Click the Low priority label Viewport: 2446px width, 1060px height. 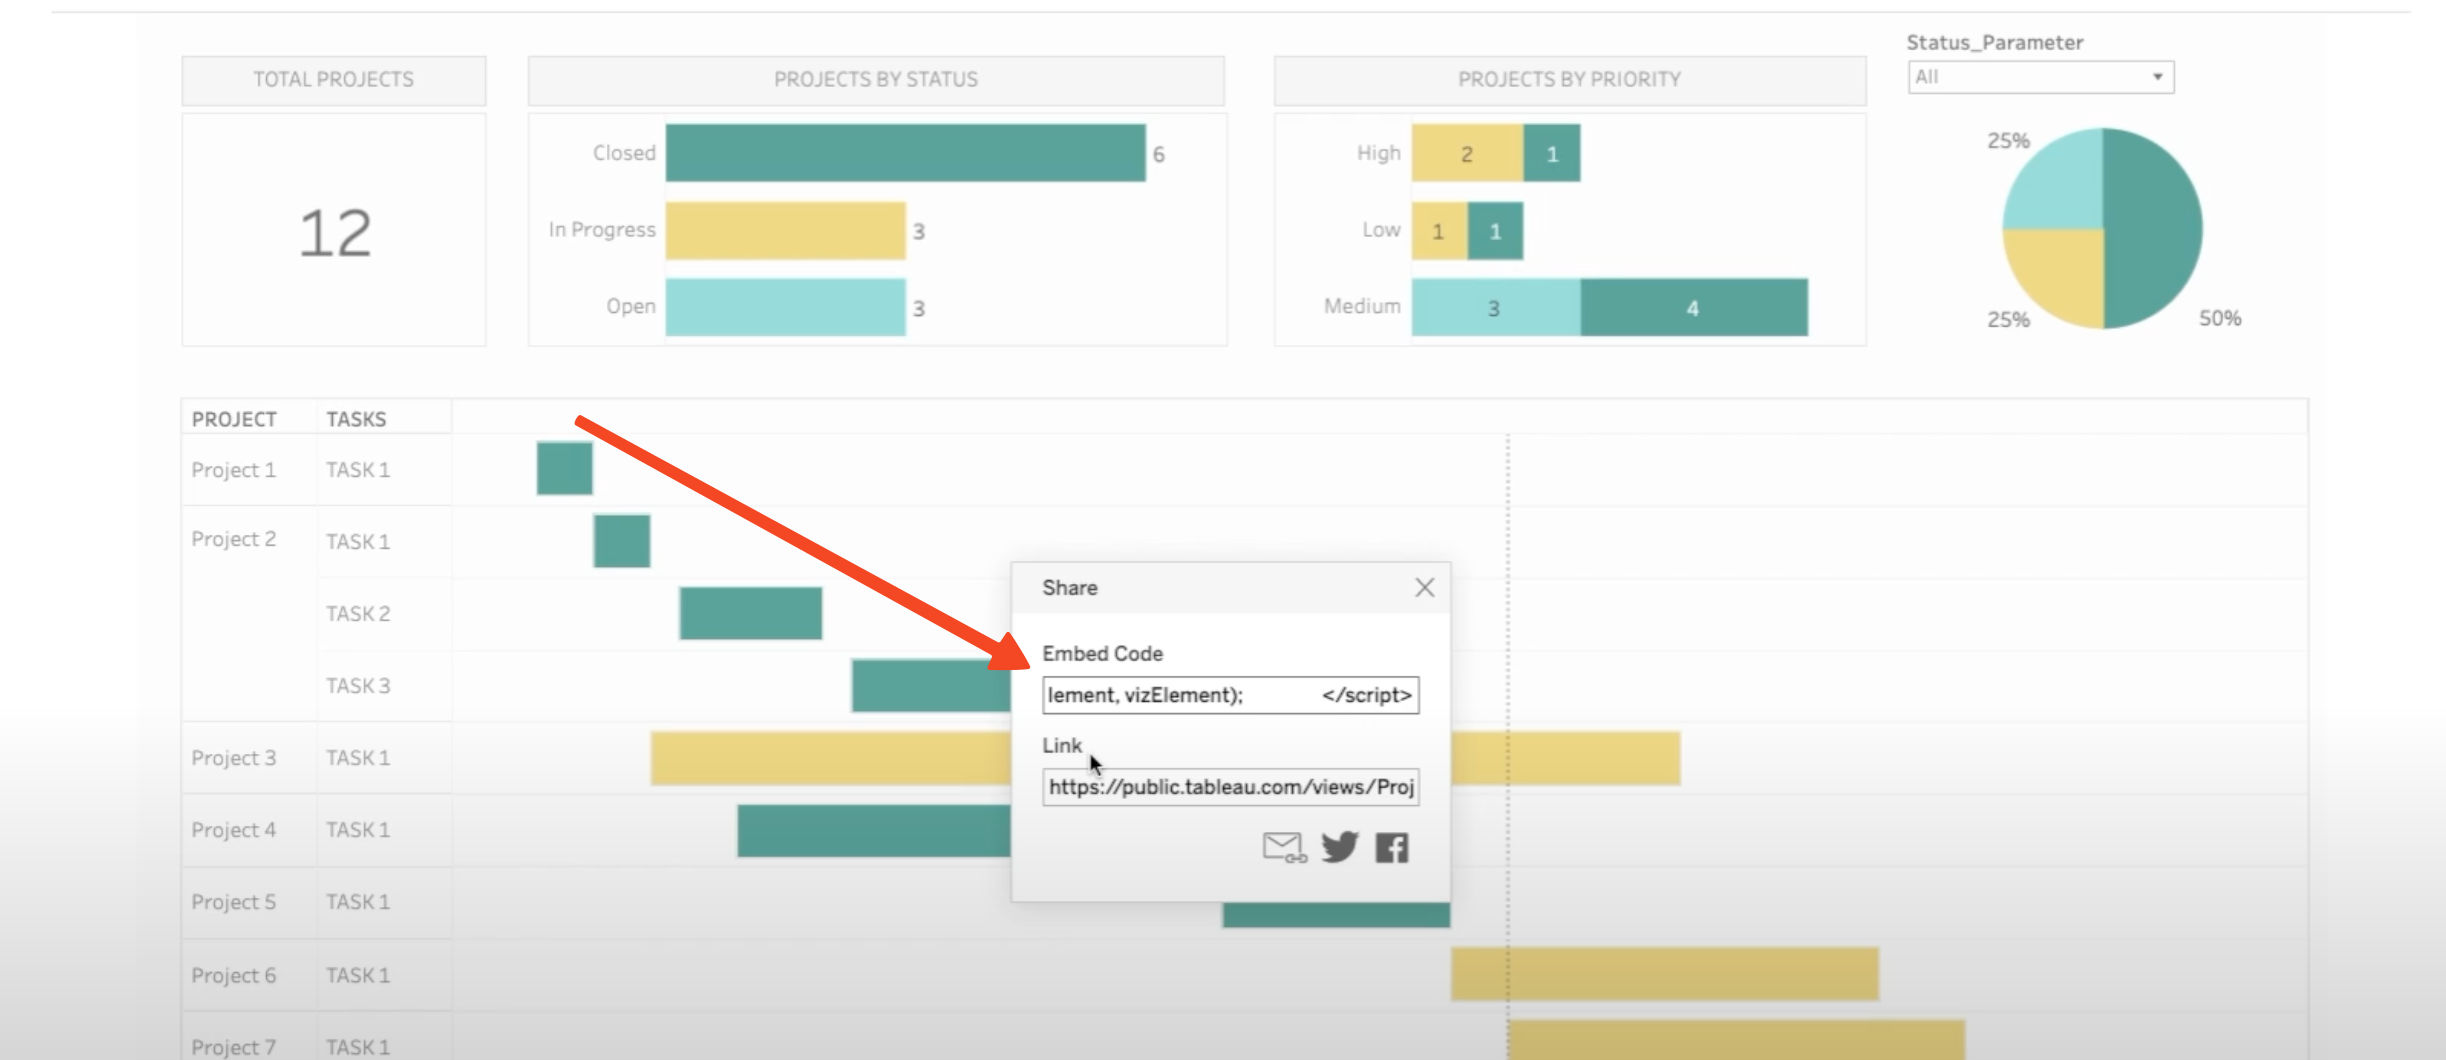[1381, 229]
